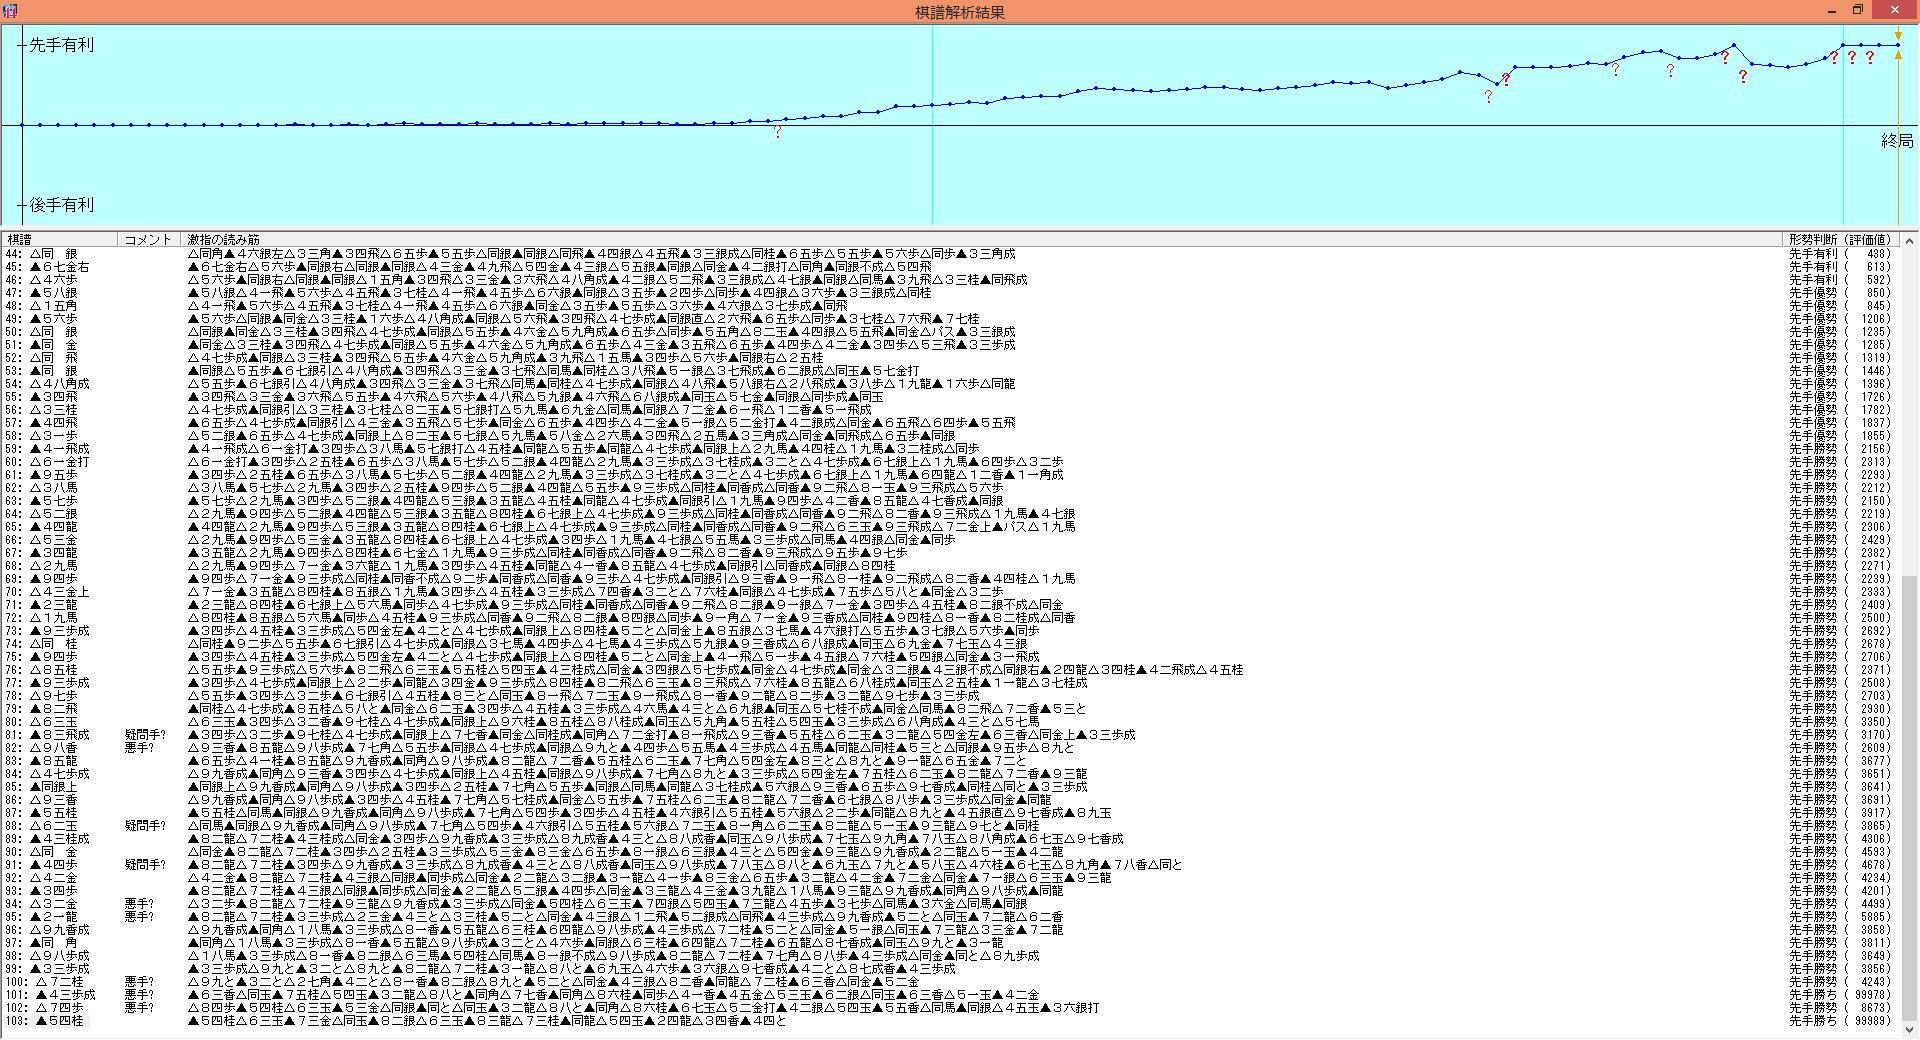Click the 先手有利 label on the graph
1920x1040 pixels.
pos(61,45)
